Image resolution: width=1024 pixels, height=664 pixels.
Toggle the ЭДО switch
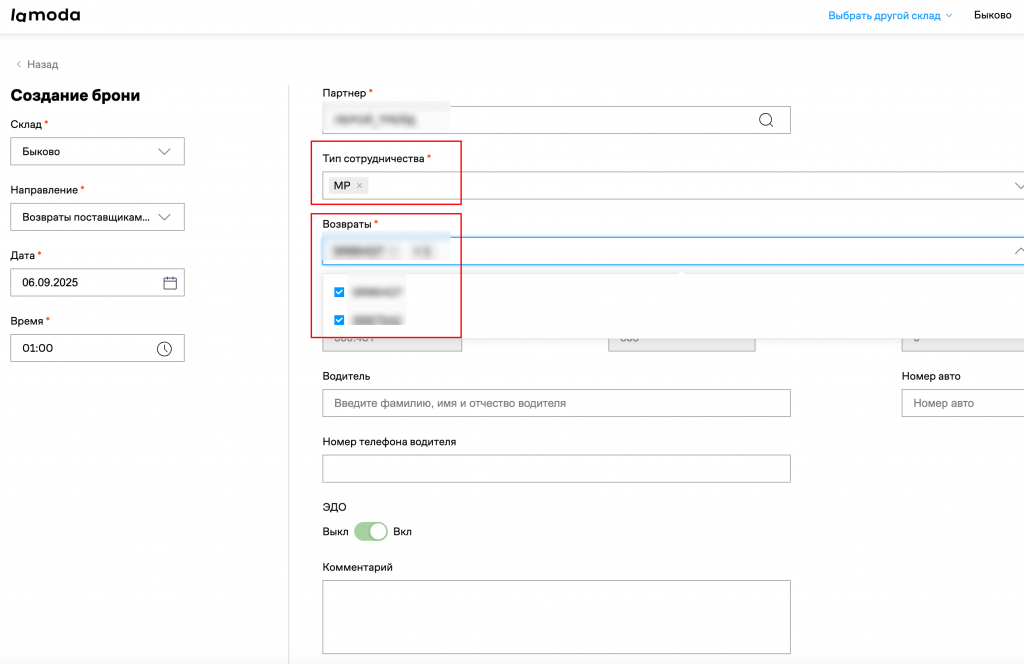[370, 532]
